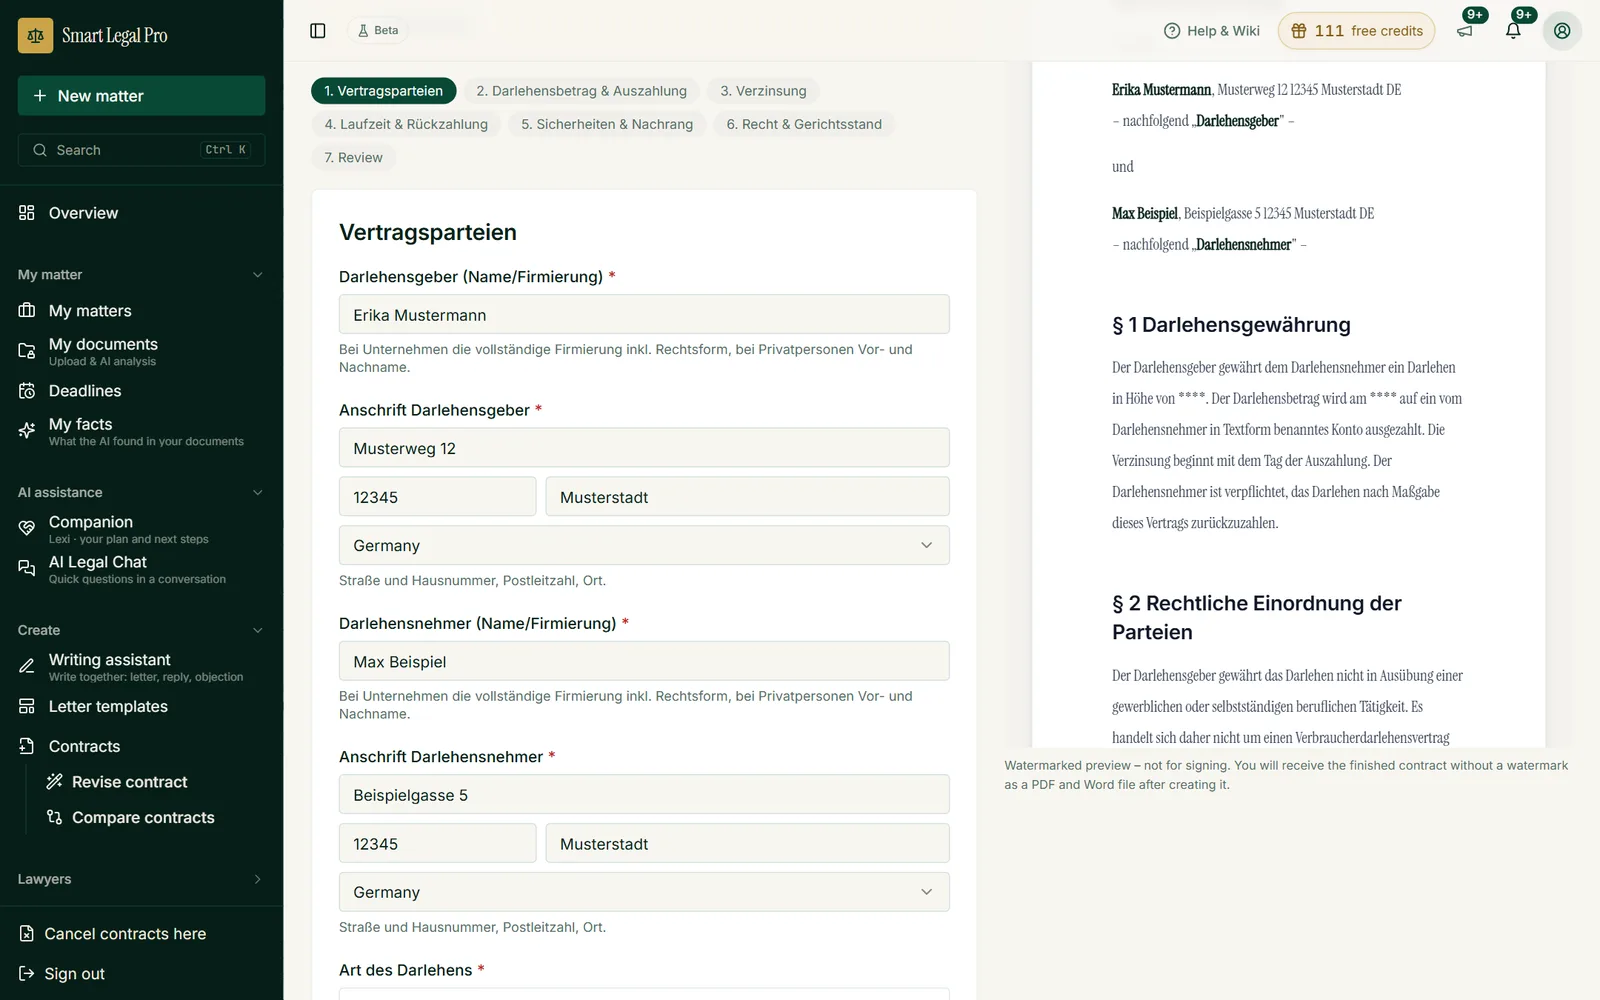Click the Musterweg 12 address field
This screenshot has height=1000, width=1600.
coord(644,448)
